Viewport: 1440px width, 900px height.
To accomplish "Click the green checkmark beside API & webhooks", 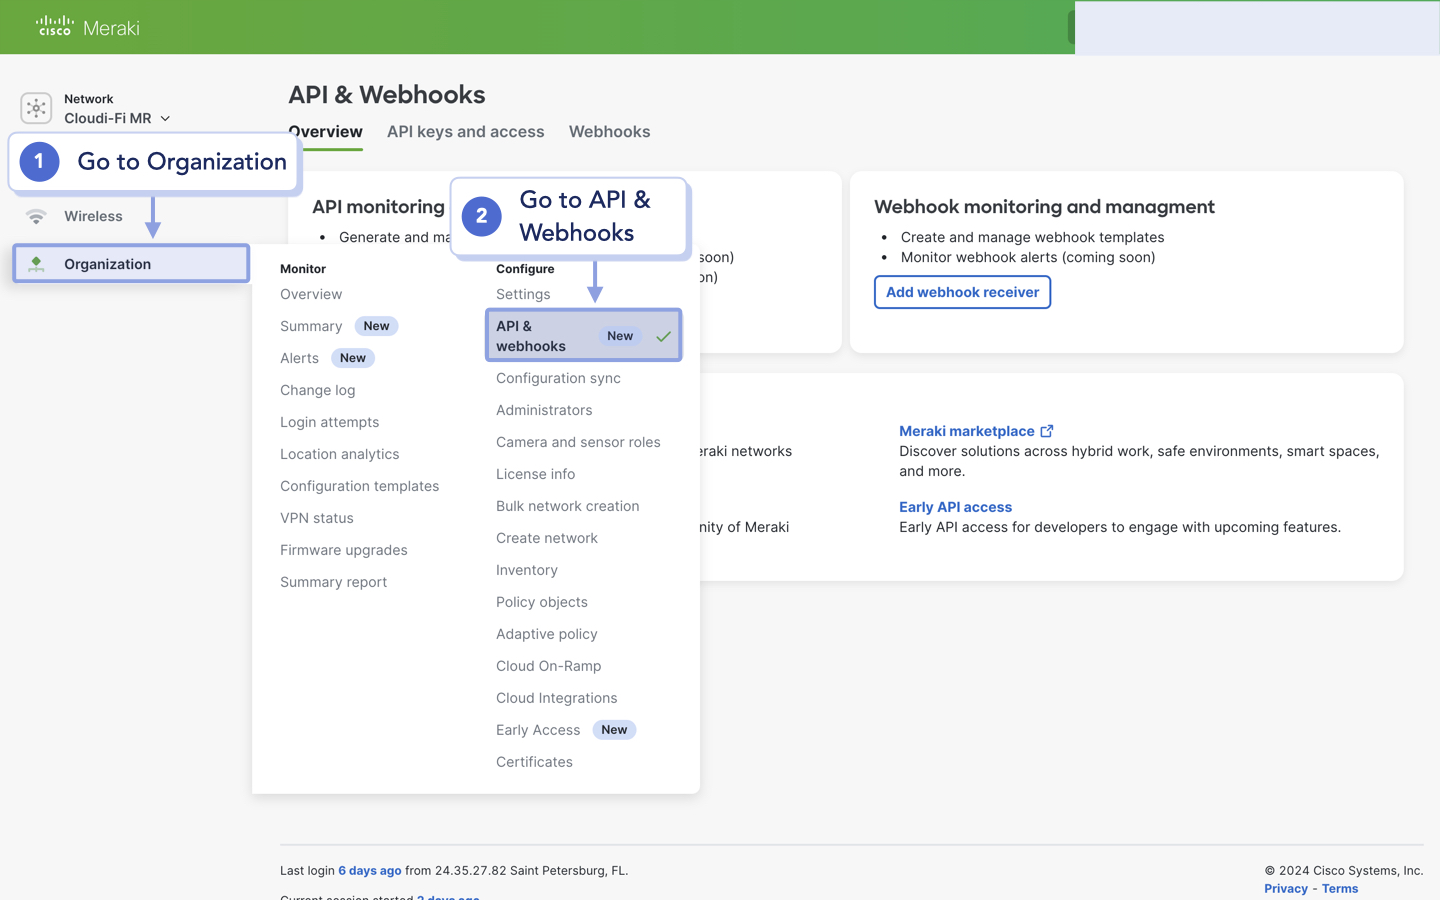I will coord(663,336).
